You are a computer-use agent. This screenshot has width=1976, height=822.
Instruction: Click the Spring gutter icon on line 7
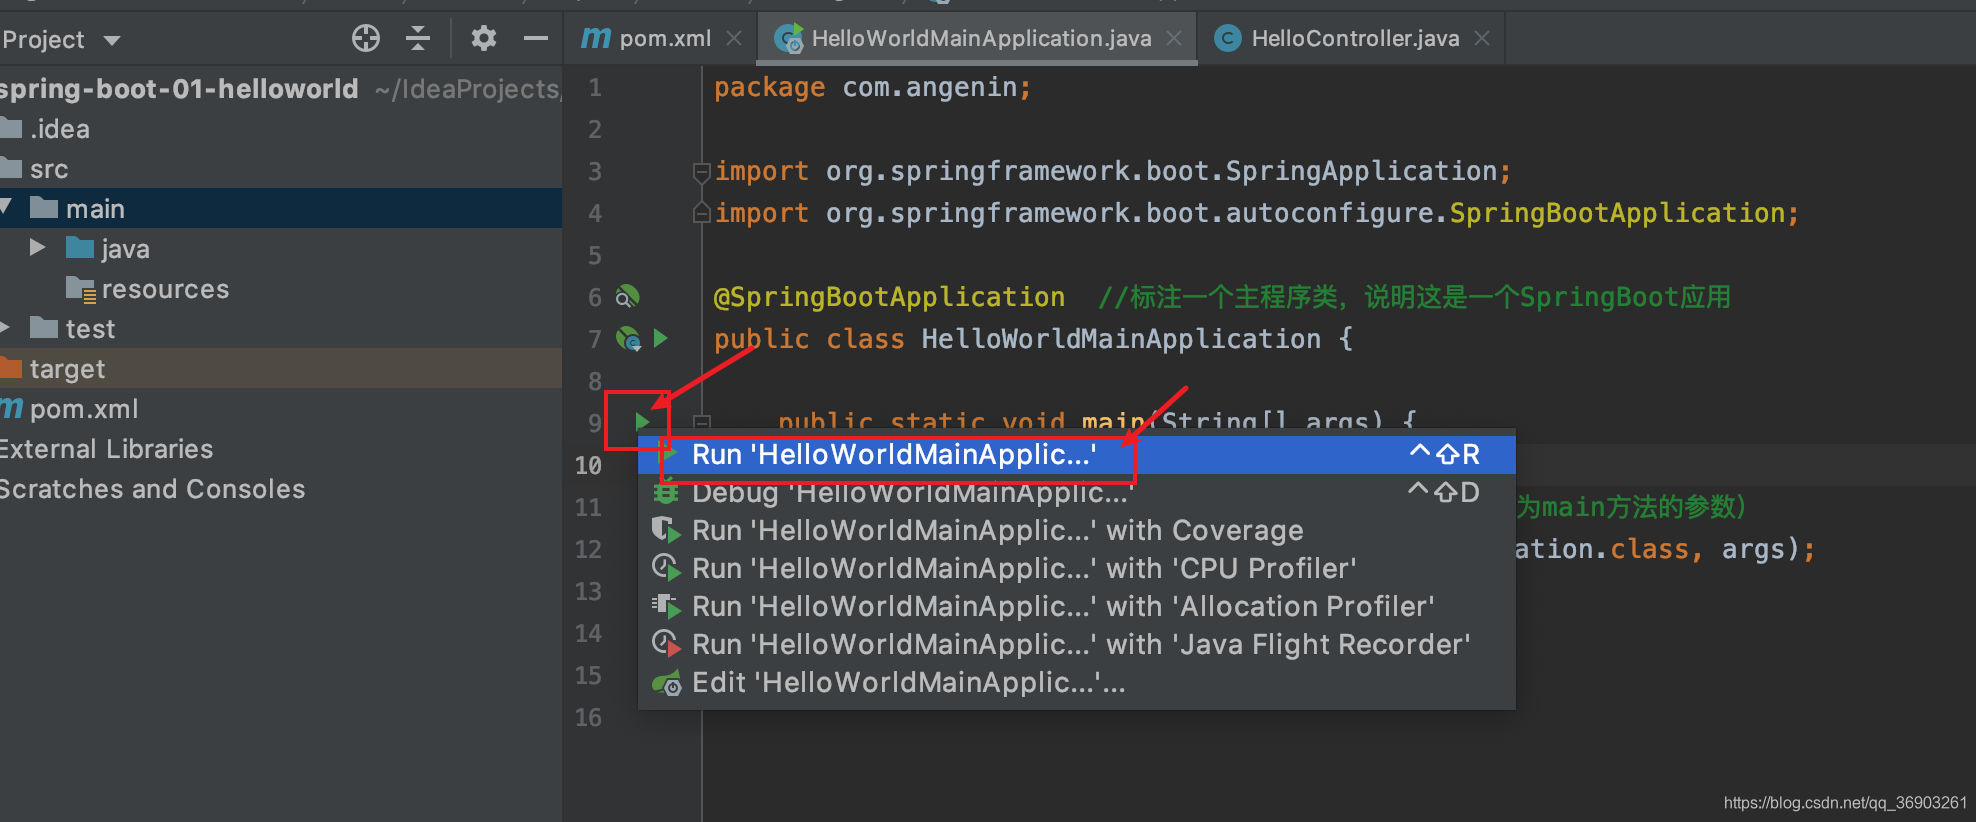point(628,338)
